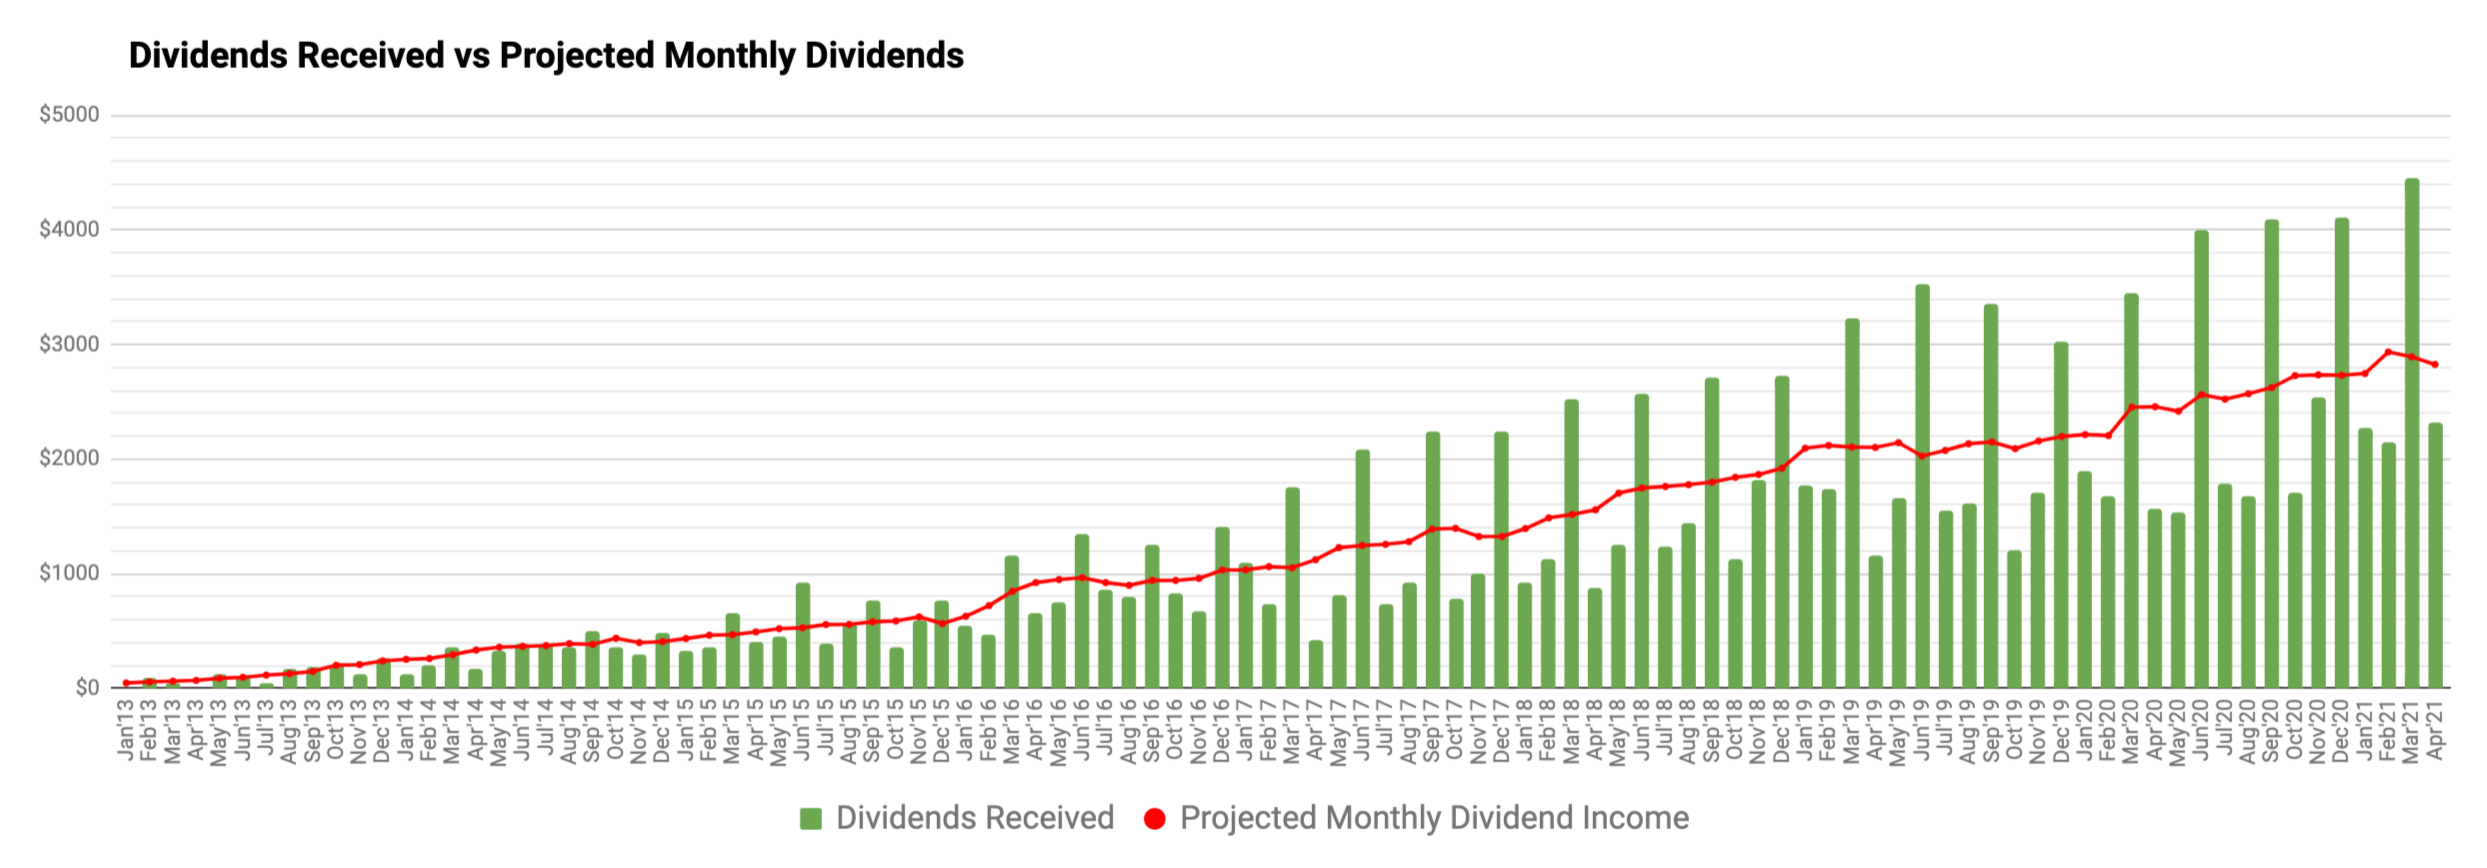This screenshot has width=2487, height=868.
Task: Click the Apr'21 x-axis label
Action: [x=2436, y=729]
